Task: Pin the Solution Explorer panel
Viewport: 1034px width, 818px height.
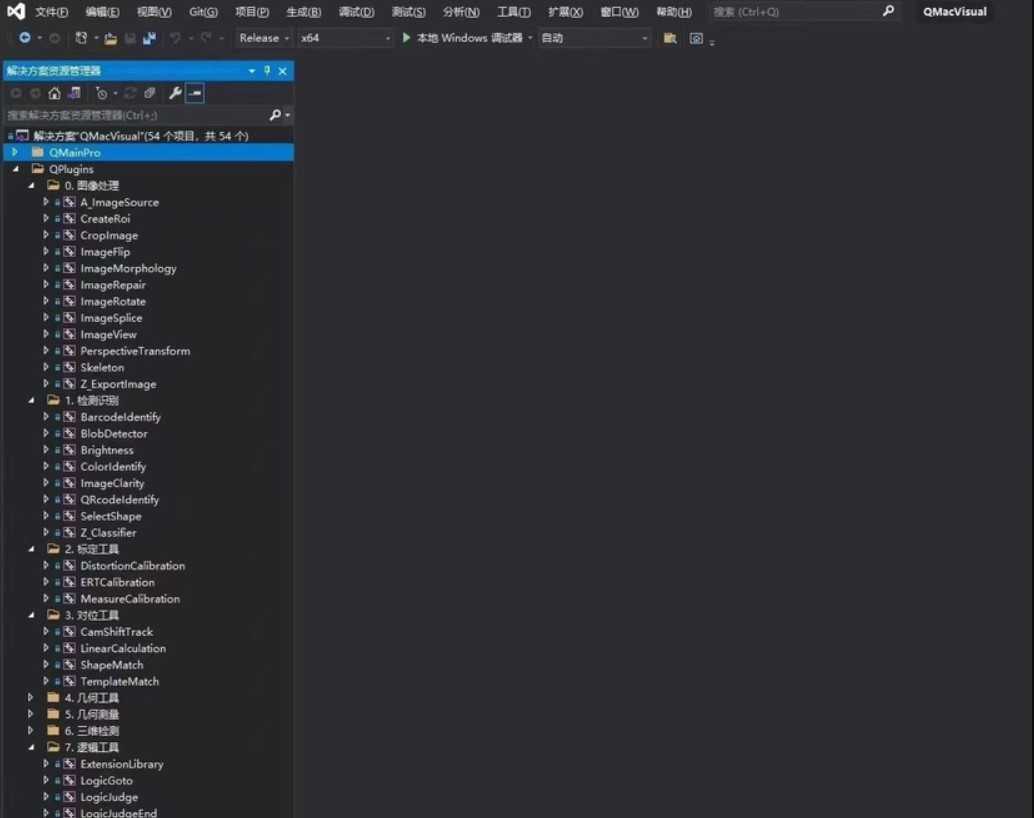Action: click(267, 71)
